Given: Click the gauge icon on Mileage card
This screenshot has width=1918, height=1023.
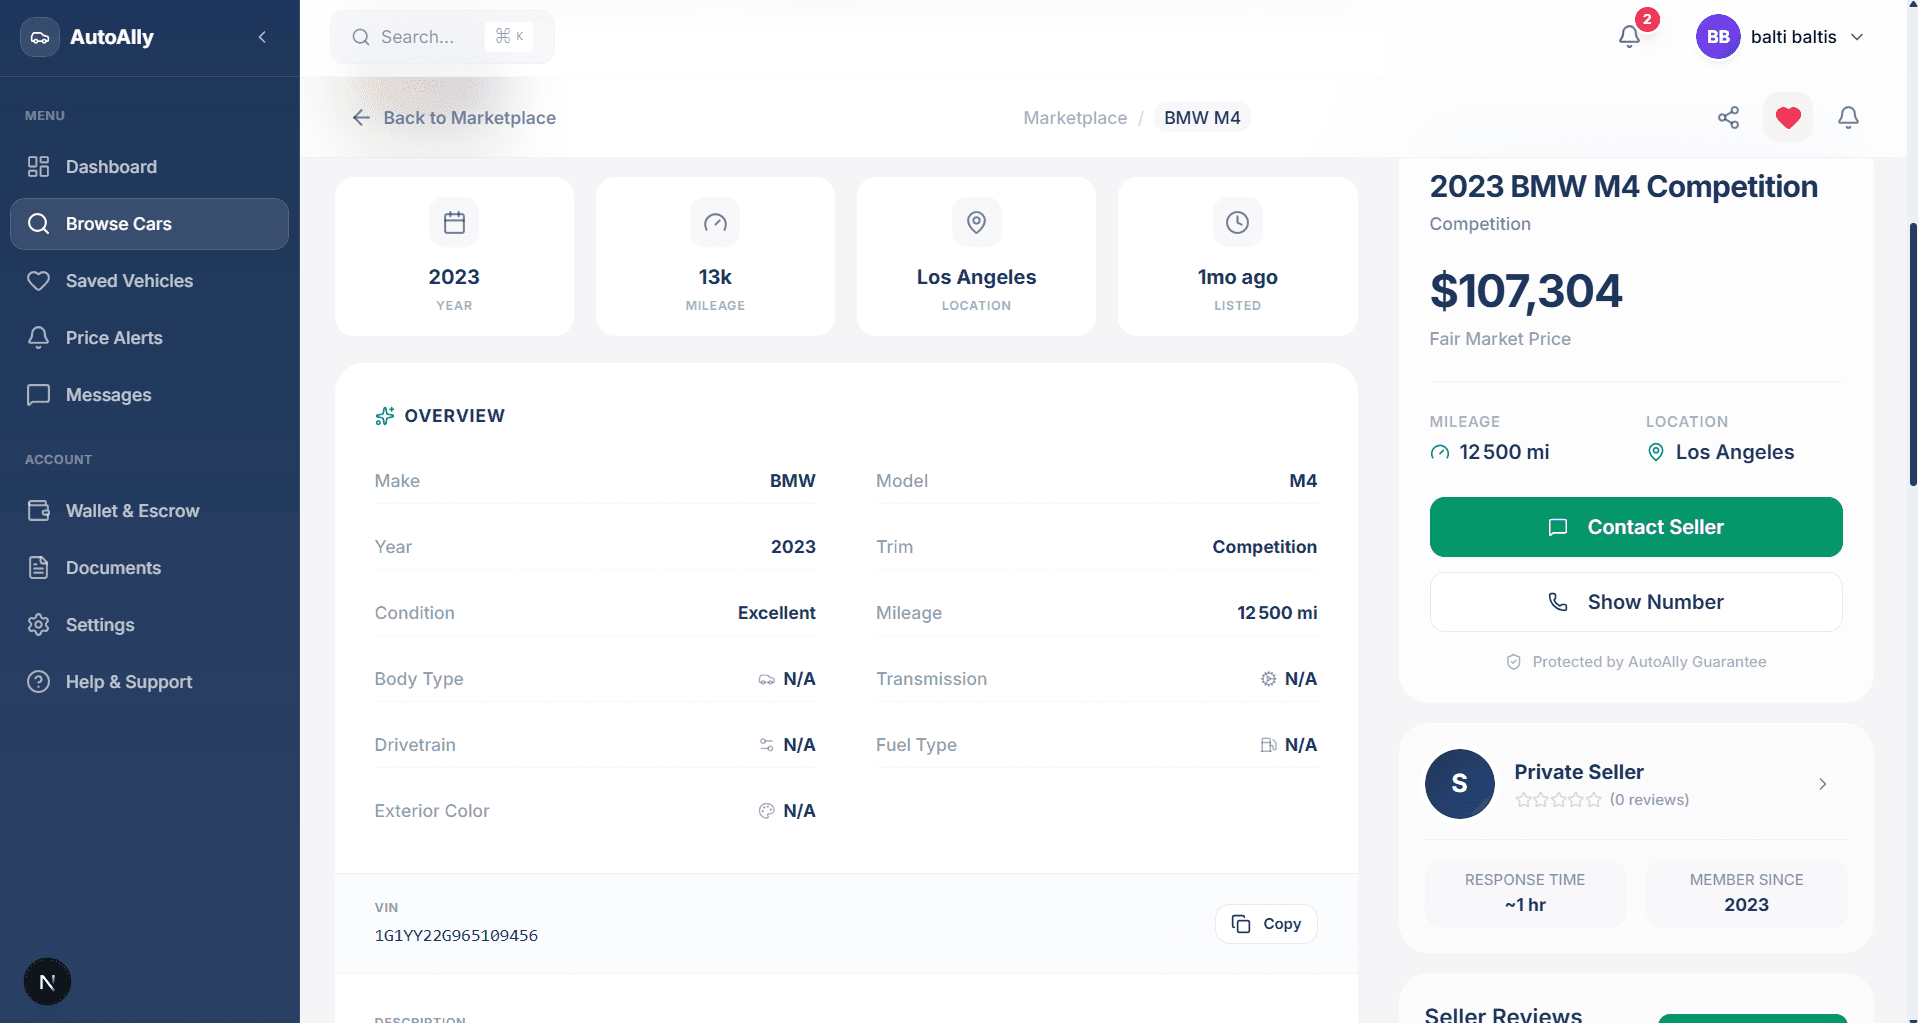Looking at the screenshot, I should tap(715, 222).
